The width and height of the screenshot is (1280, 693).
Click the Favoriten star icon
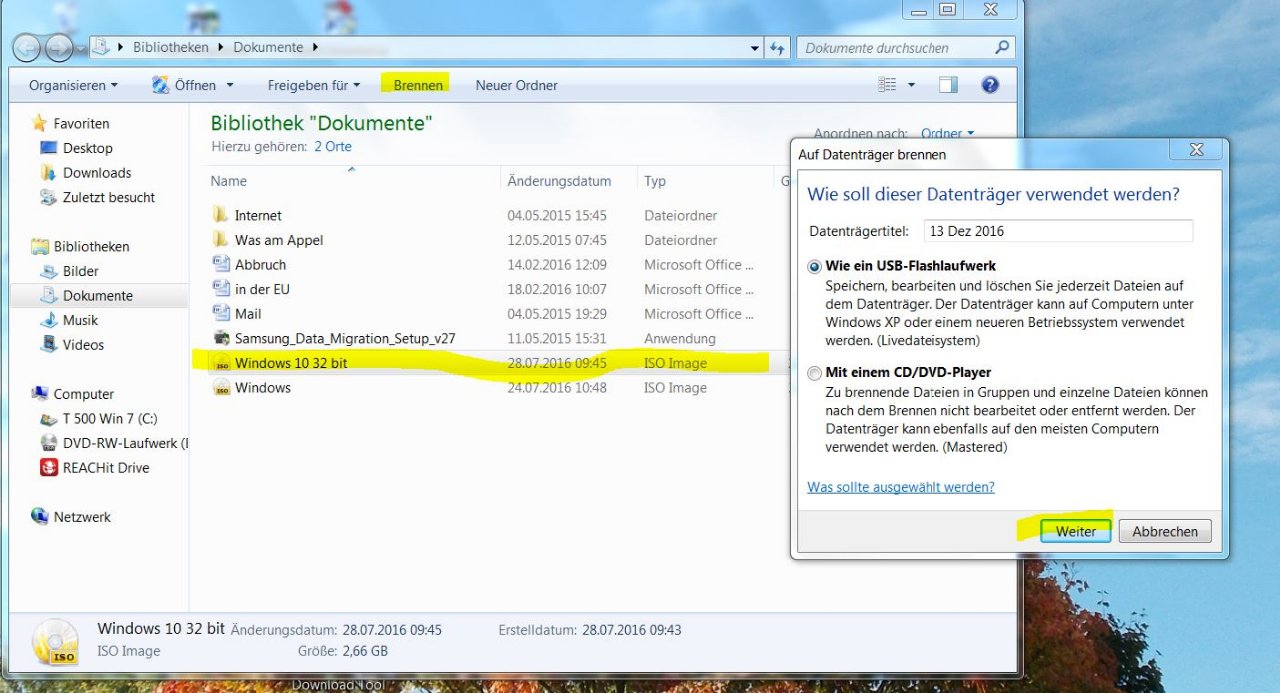click(40, 123)
